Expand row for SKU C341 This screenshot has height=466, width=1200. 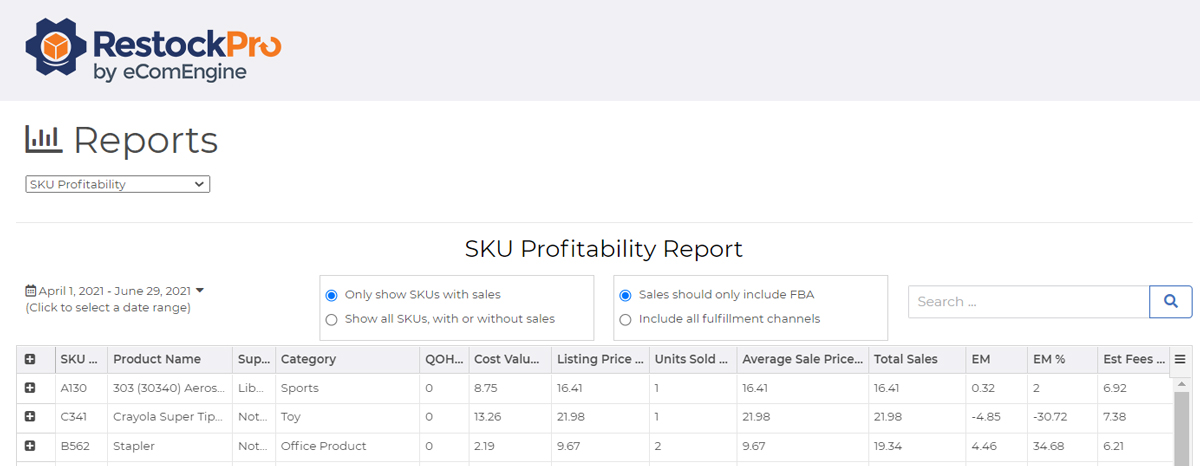coord(30,417)
